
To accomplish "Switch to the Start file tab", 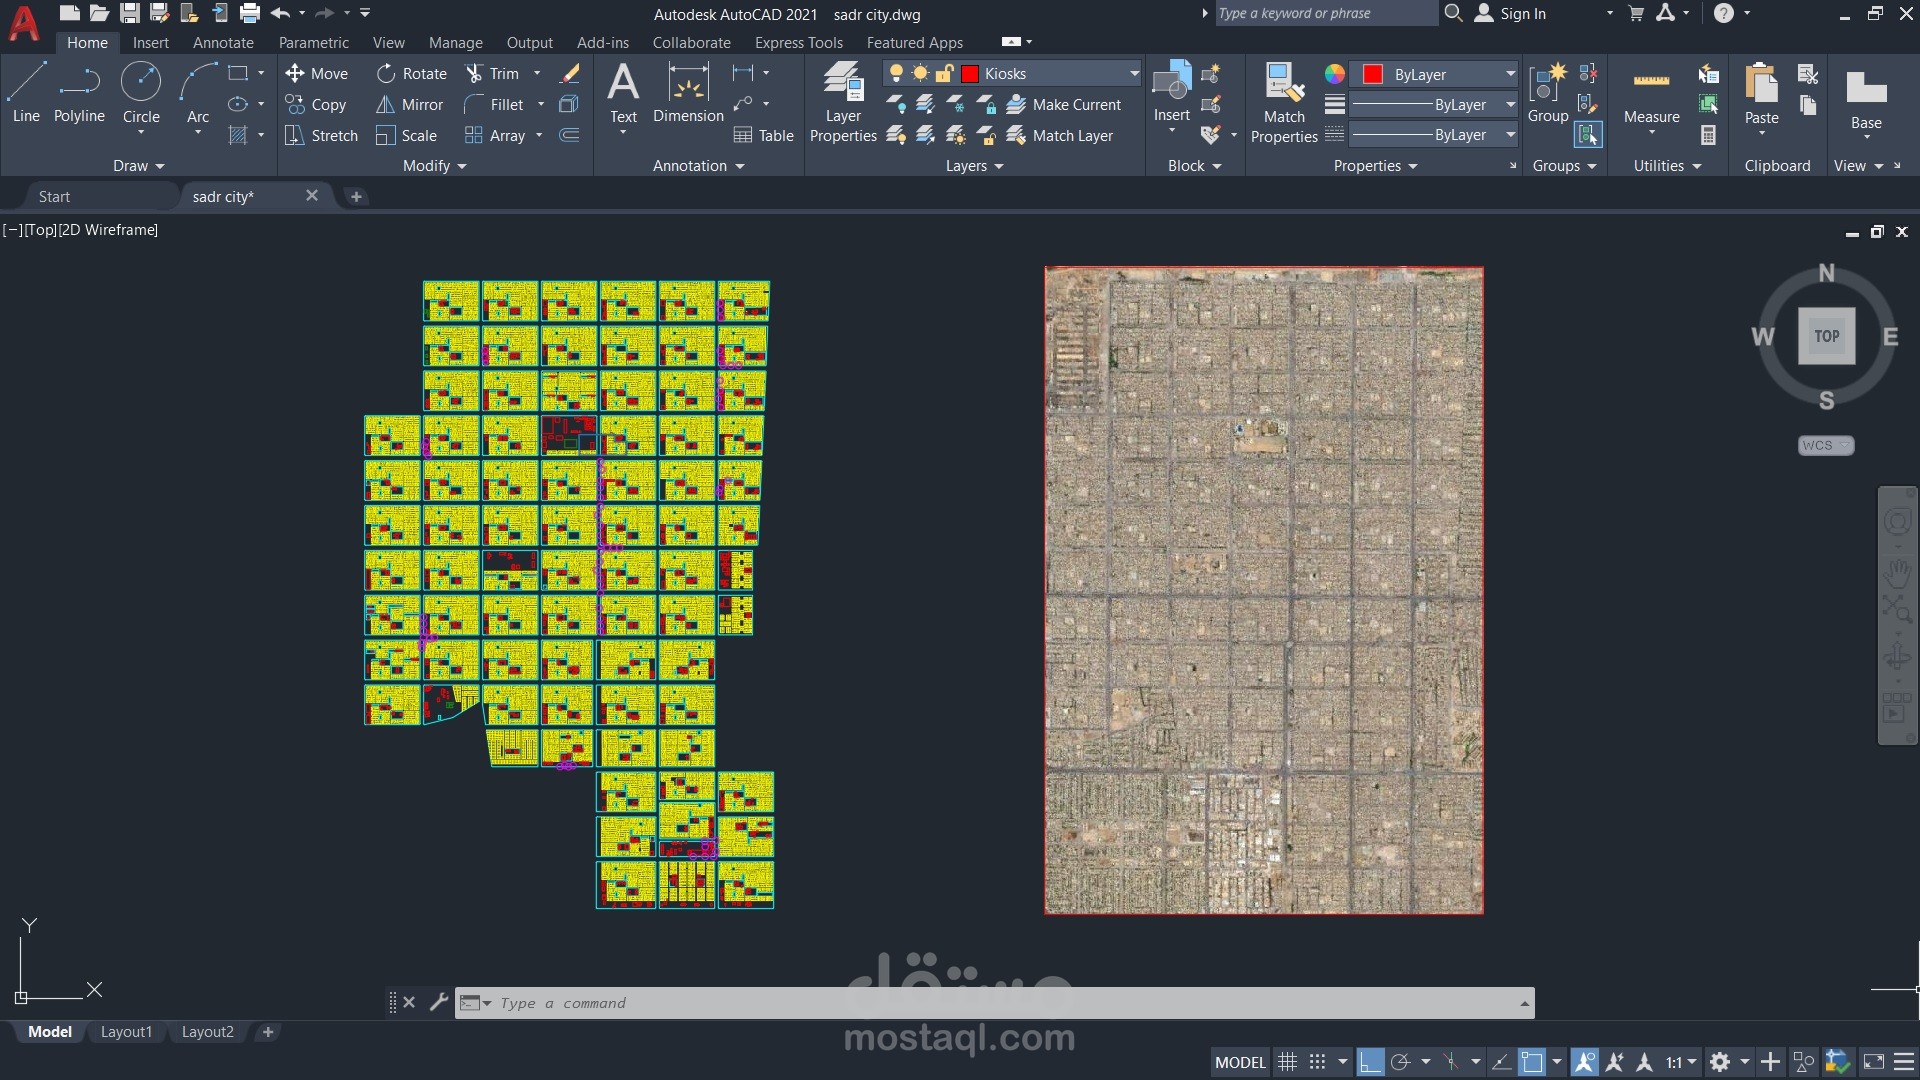I will (54, 196).
